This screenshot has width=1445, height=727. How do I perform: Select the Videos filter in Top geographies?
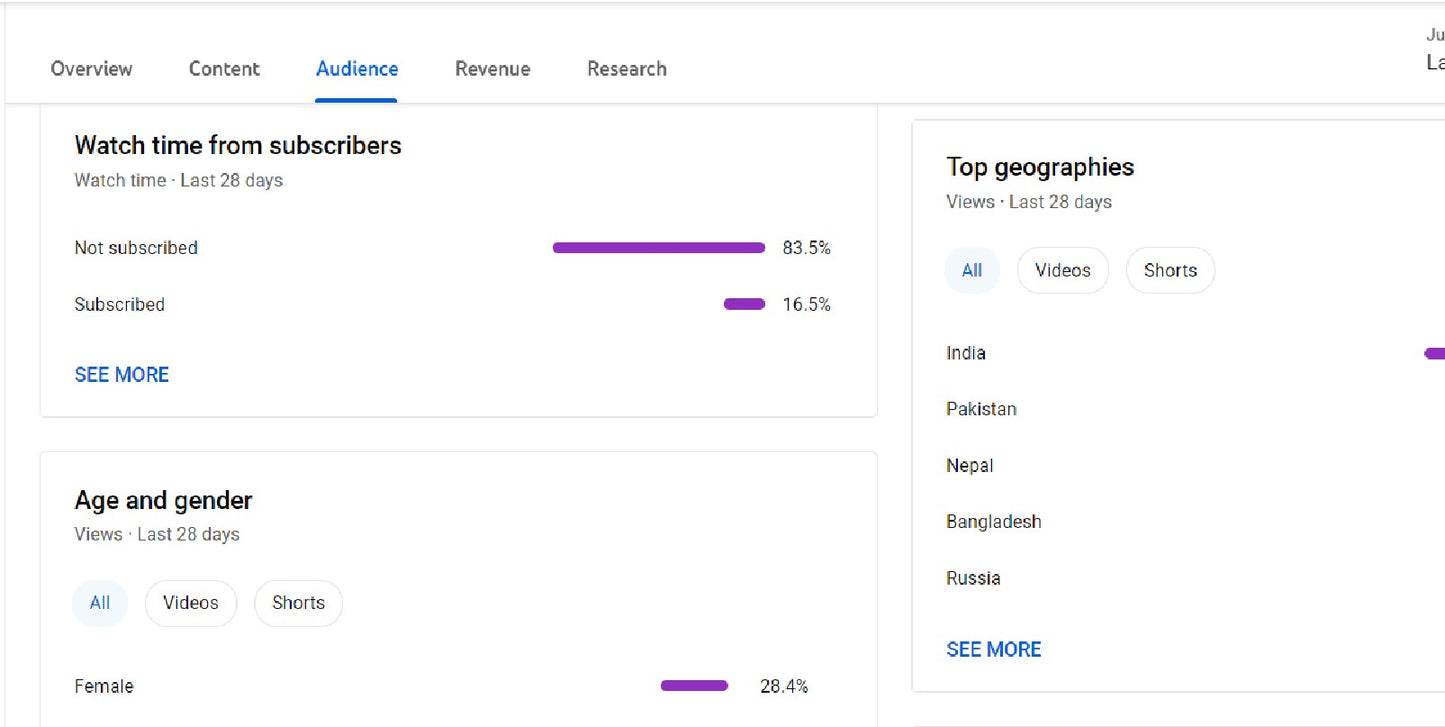(x=1062, y=270)
